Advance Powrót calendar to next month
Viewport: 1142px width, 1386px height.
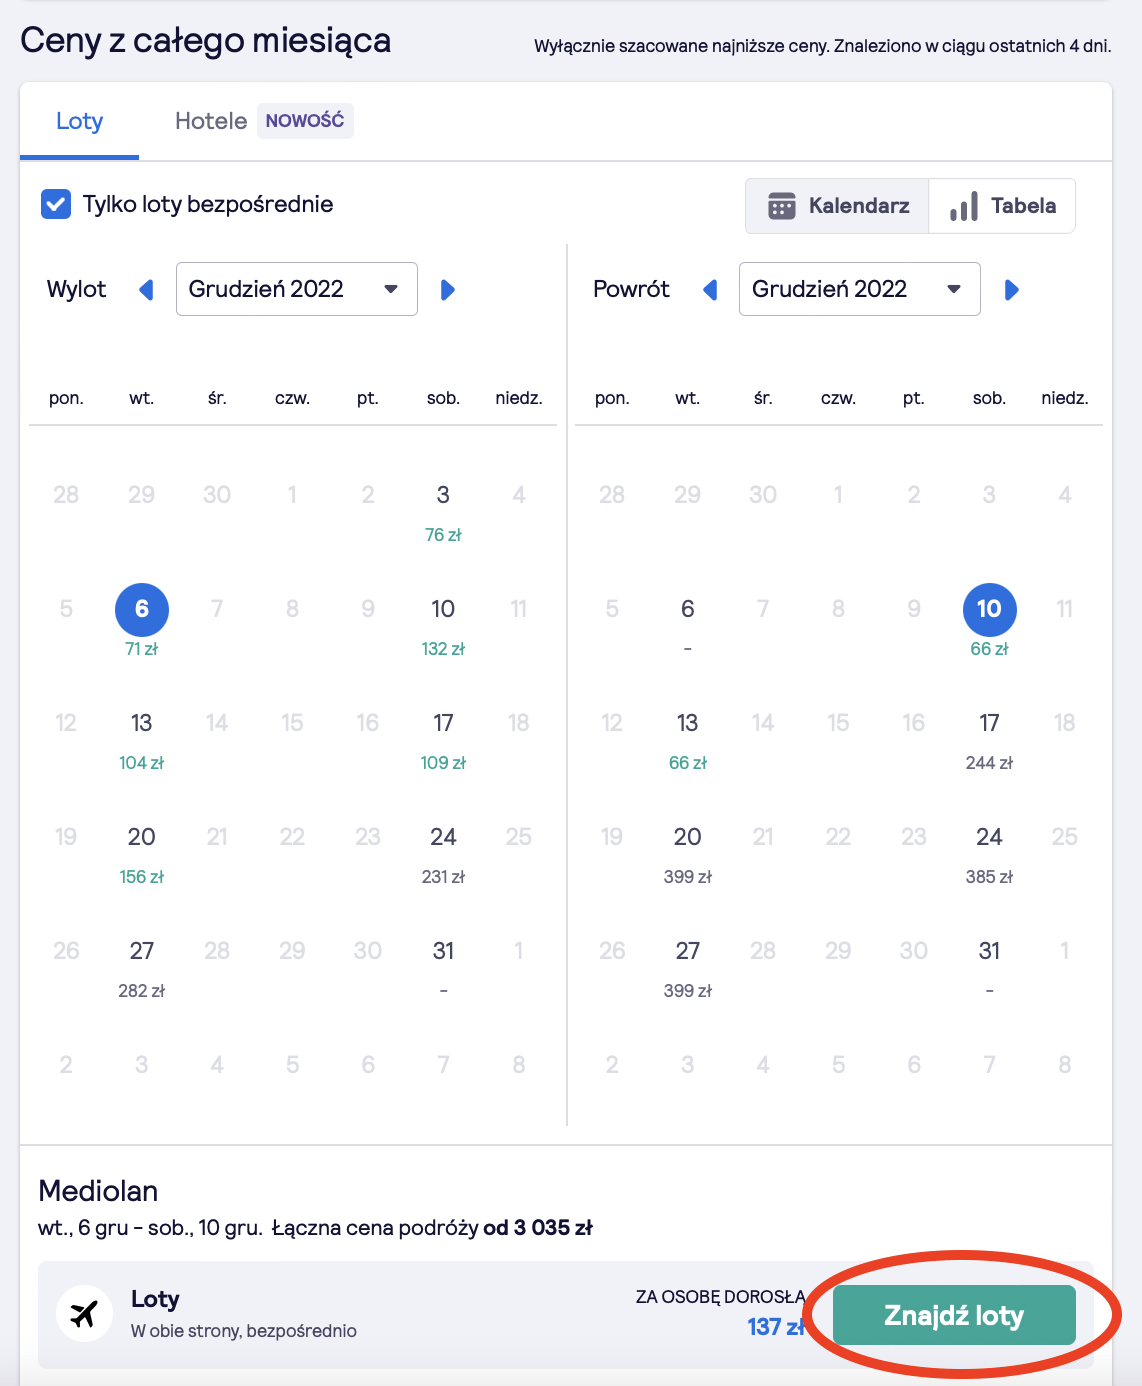[x=1012, y=290]
